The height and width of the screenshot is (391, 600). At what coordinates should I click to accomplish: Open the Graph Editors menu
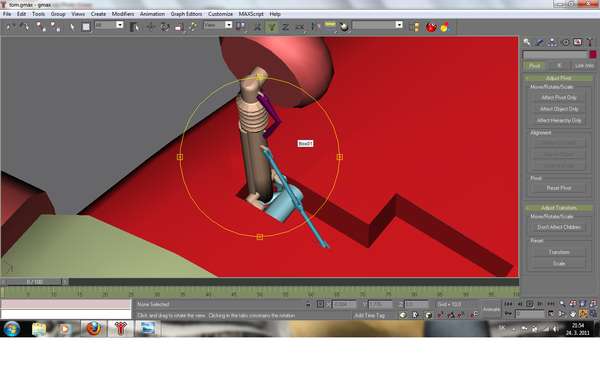(x=186, y=14)
